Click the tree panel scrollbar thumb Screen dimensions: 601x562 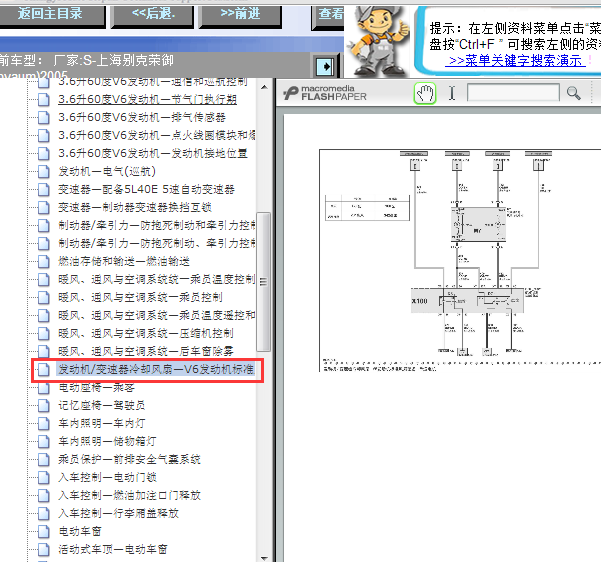click(x=264, y=282)
